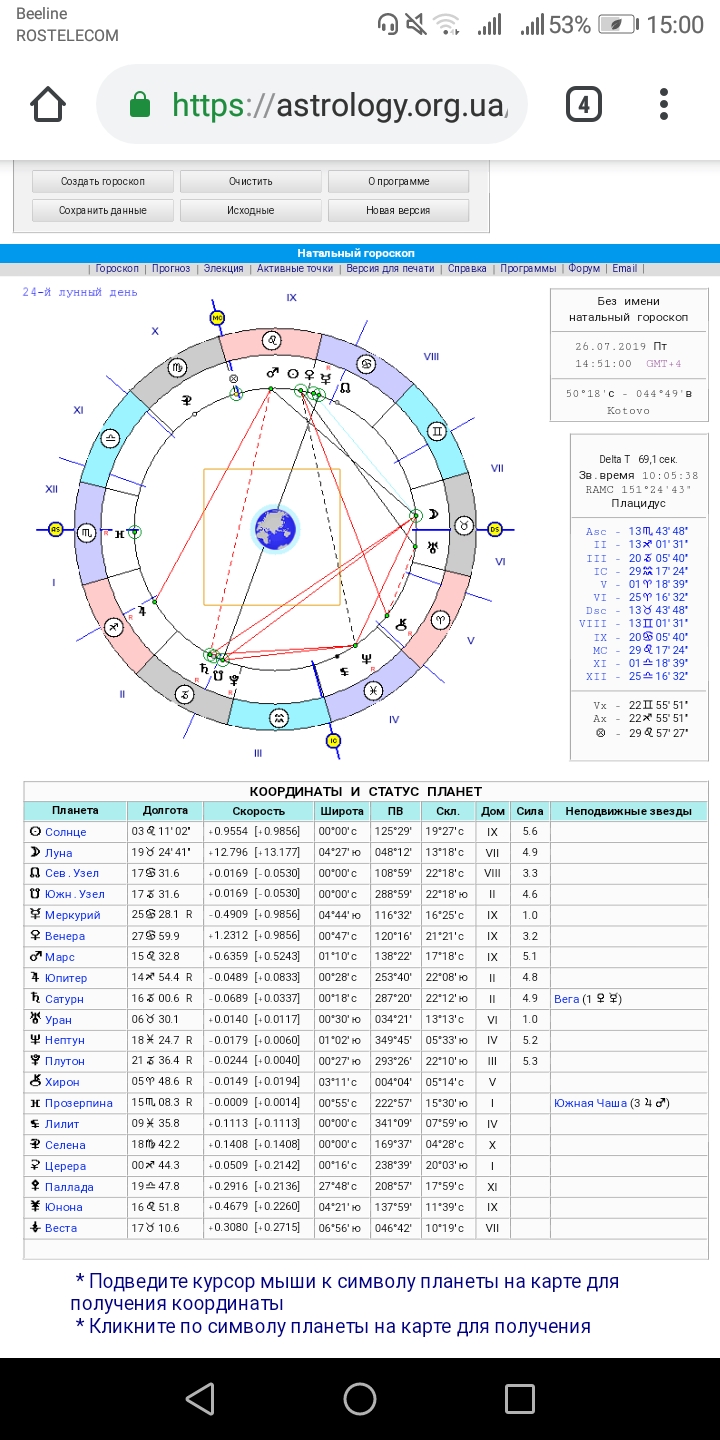Screen dimensions: 720x1440
Task: Open the Активные точки menu item
Action: pyautogui.click(x=295, y=269)
